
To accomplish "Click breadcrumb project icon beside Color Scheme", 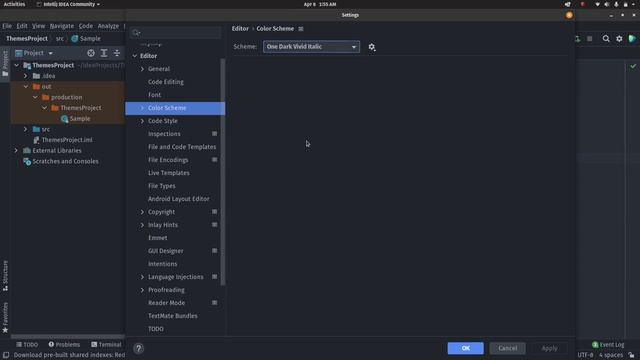I will pyautogui.click(x=301, y=29).
